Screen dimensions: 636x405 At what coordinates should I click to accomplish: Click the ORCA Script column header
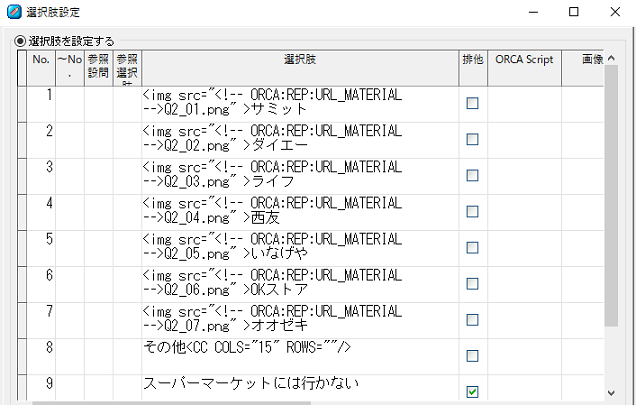point(524,68)
